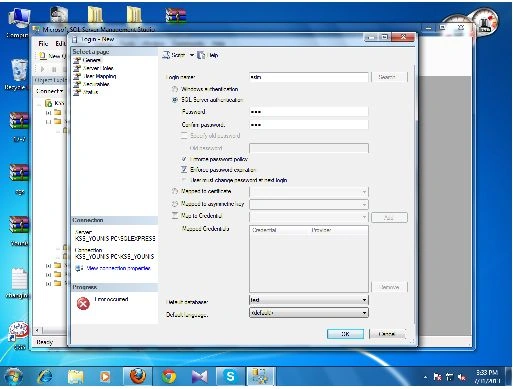The image size is (513, 389).
Task: Select Mapped to certificate radio button
Action: click(x=175, y=191)
